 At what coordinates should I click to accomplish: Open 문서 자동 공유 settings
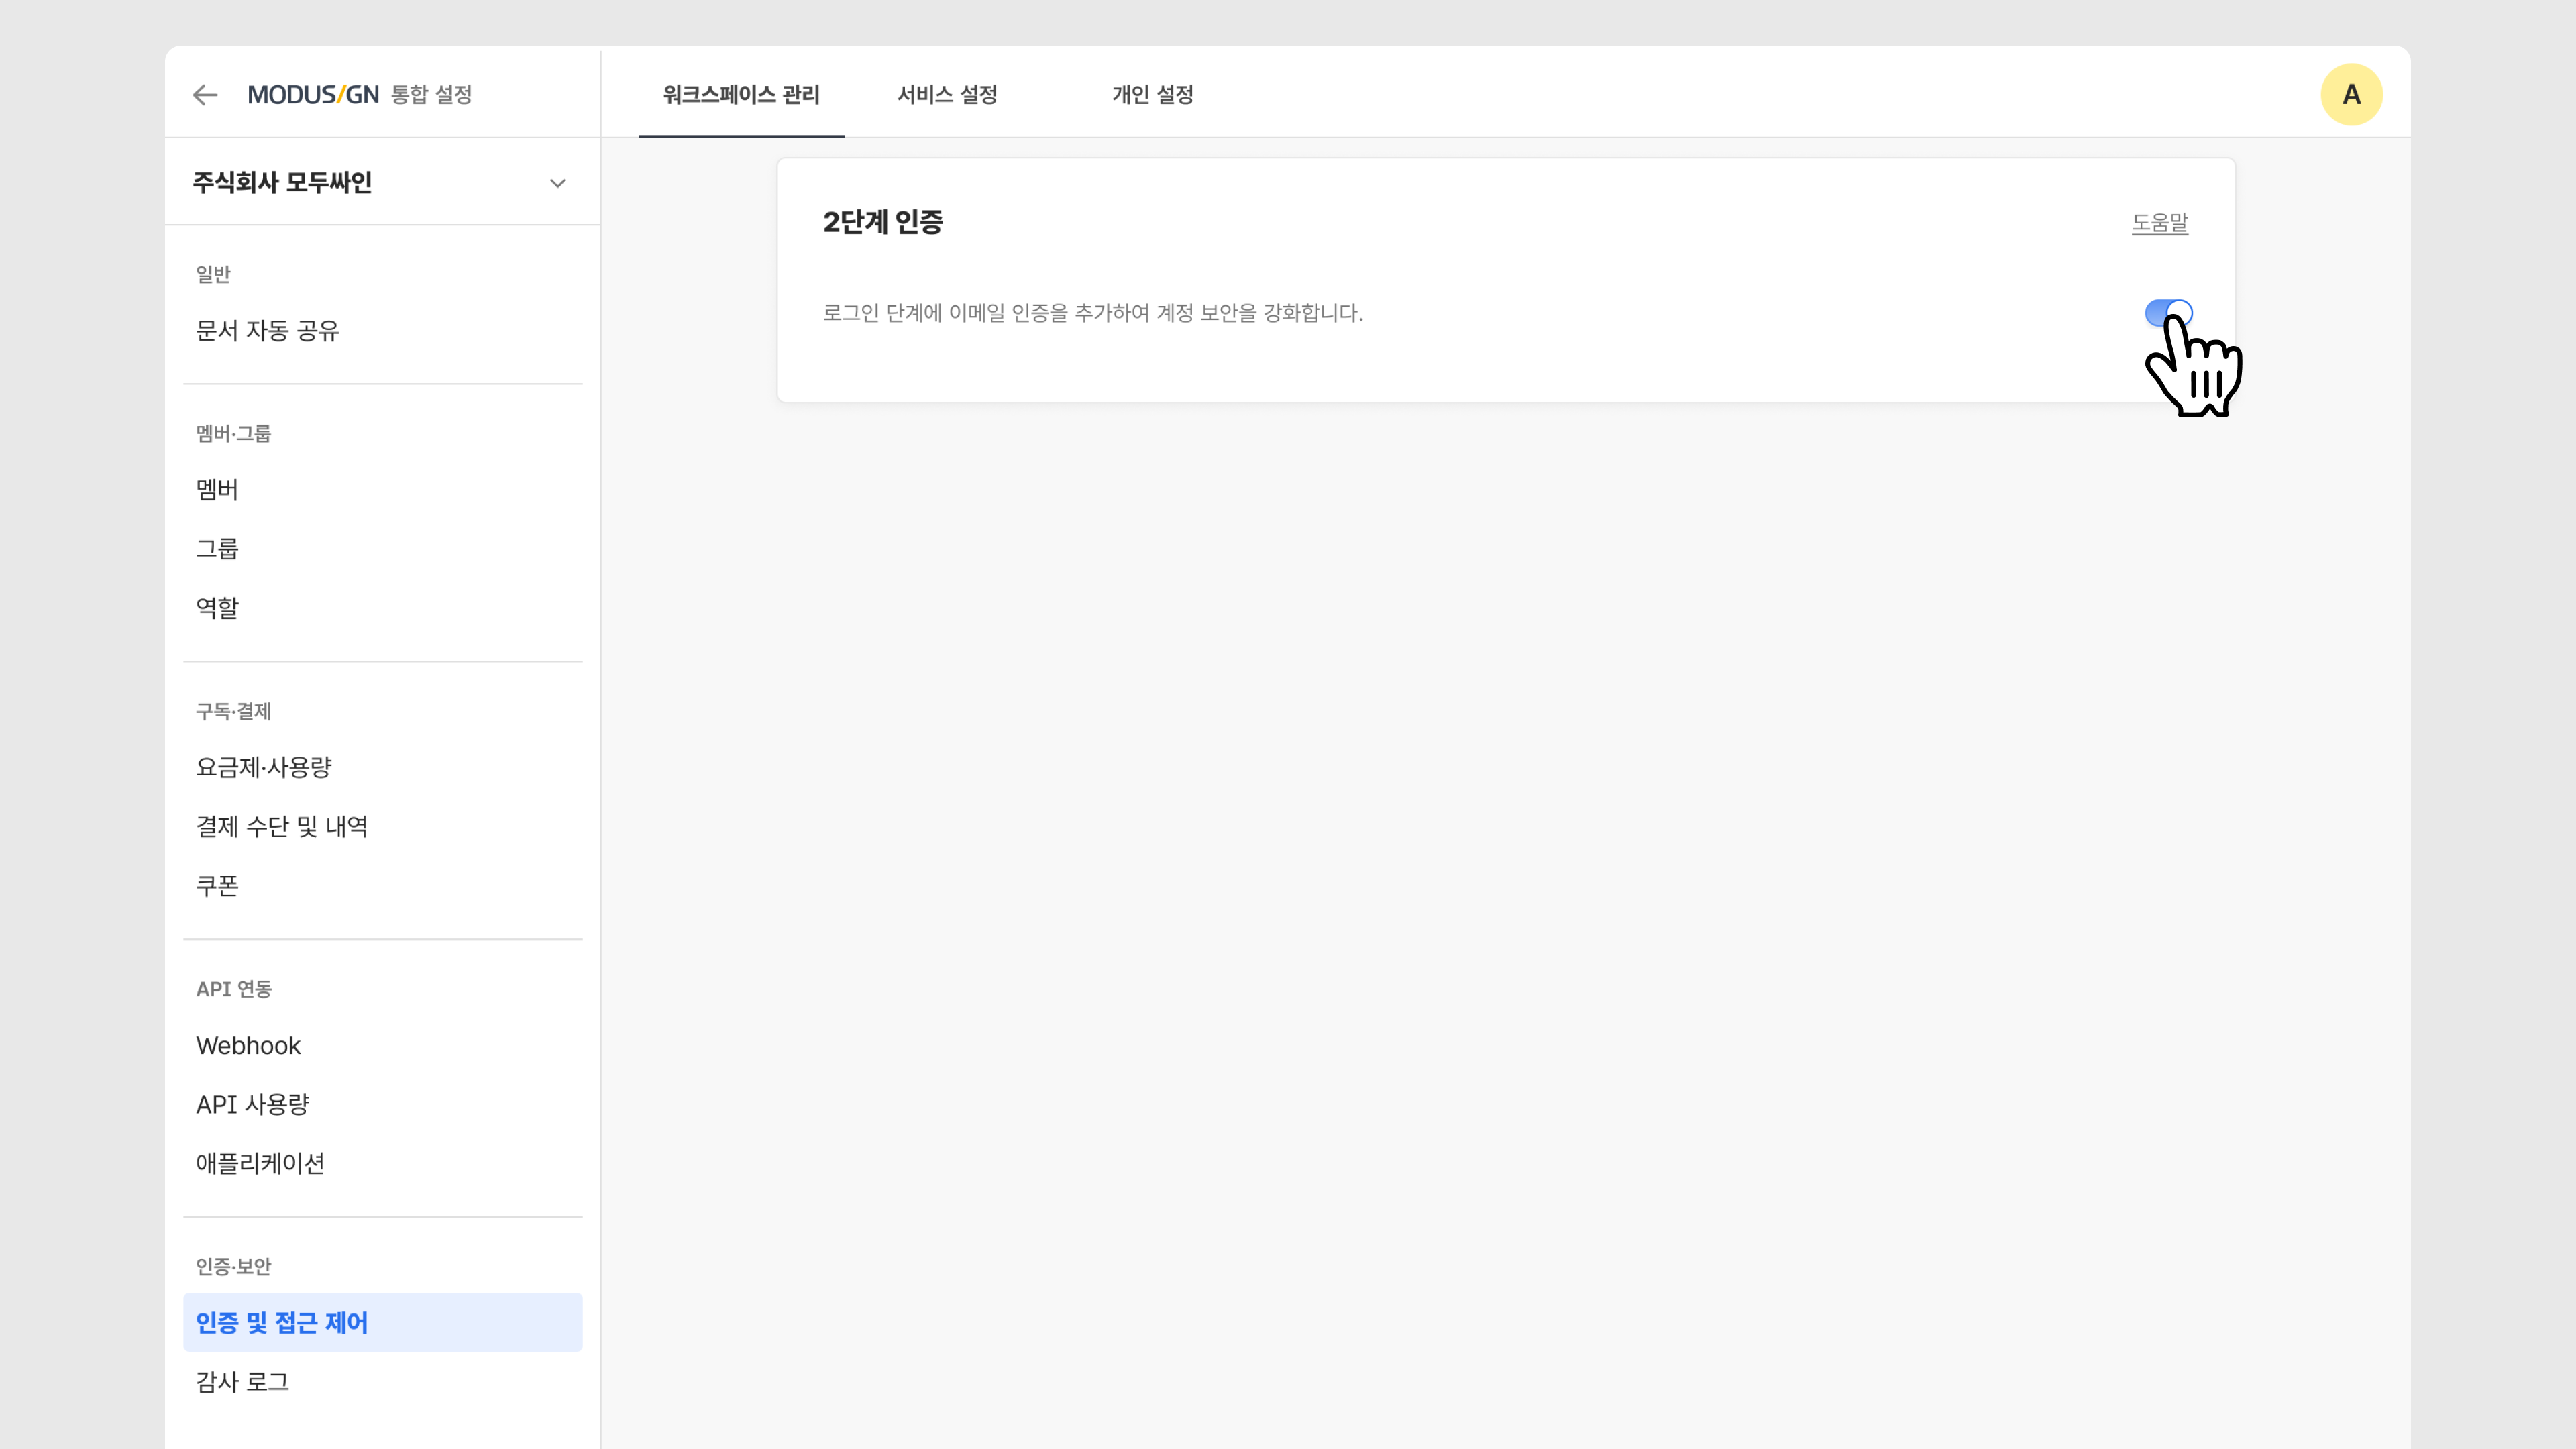click(x=267, y=331)
